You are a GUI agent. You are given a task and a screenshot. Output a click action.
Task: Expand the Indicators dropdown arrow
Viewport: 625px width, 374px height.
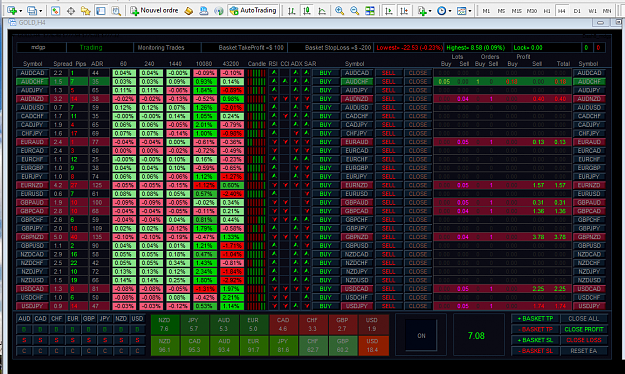[x=430, y=11]
